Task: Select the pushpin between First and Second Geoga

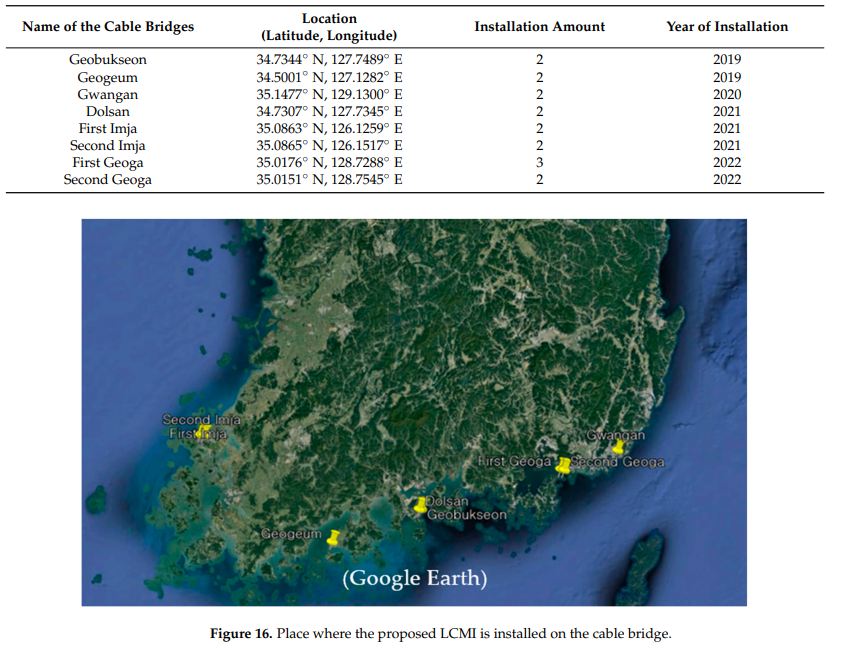Action: (564, 465)
